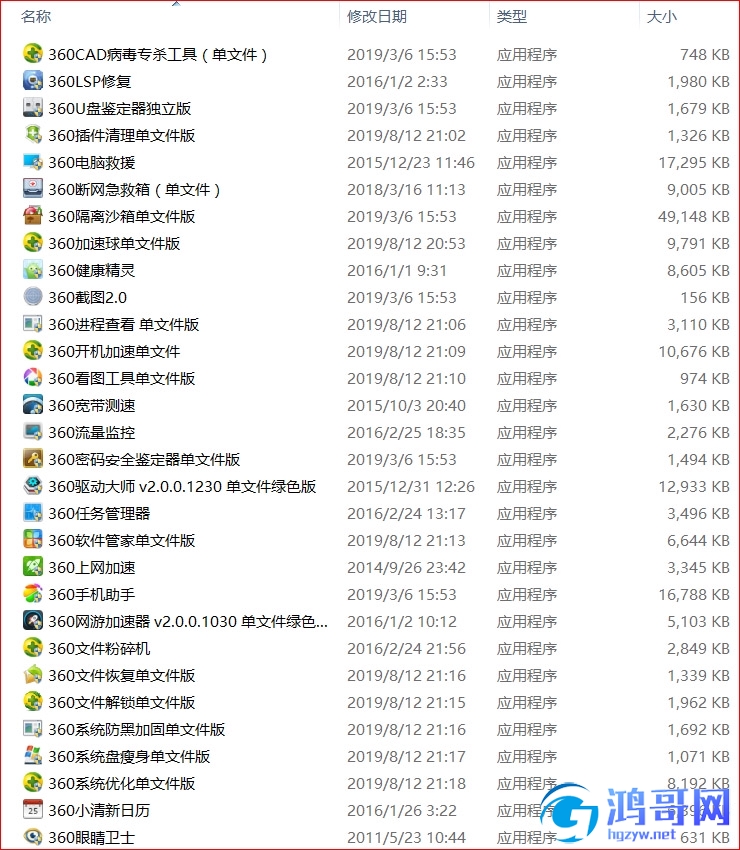Select the 360软件管家单文件版 icon
This screenshot has width=740, height=850.
click(33, 540)
